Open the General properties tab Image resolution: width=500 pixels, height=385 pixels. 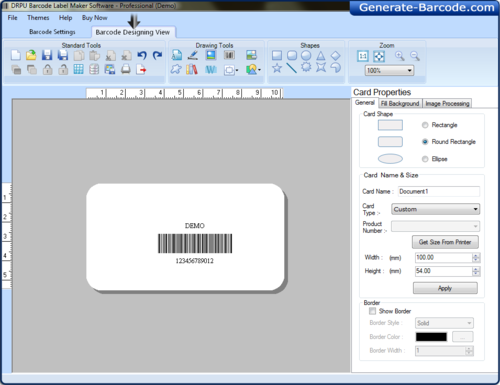coord(365,103)
